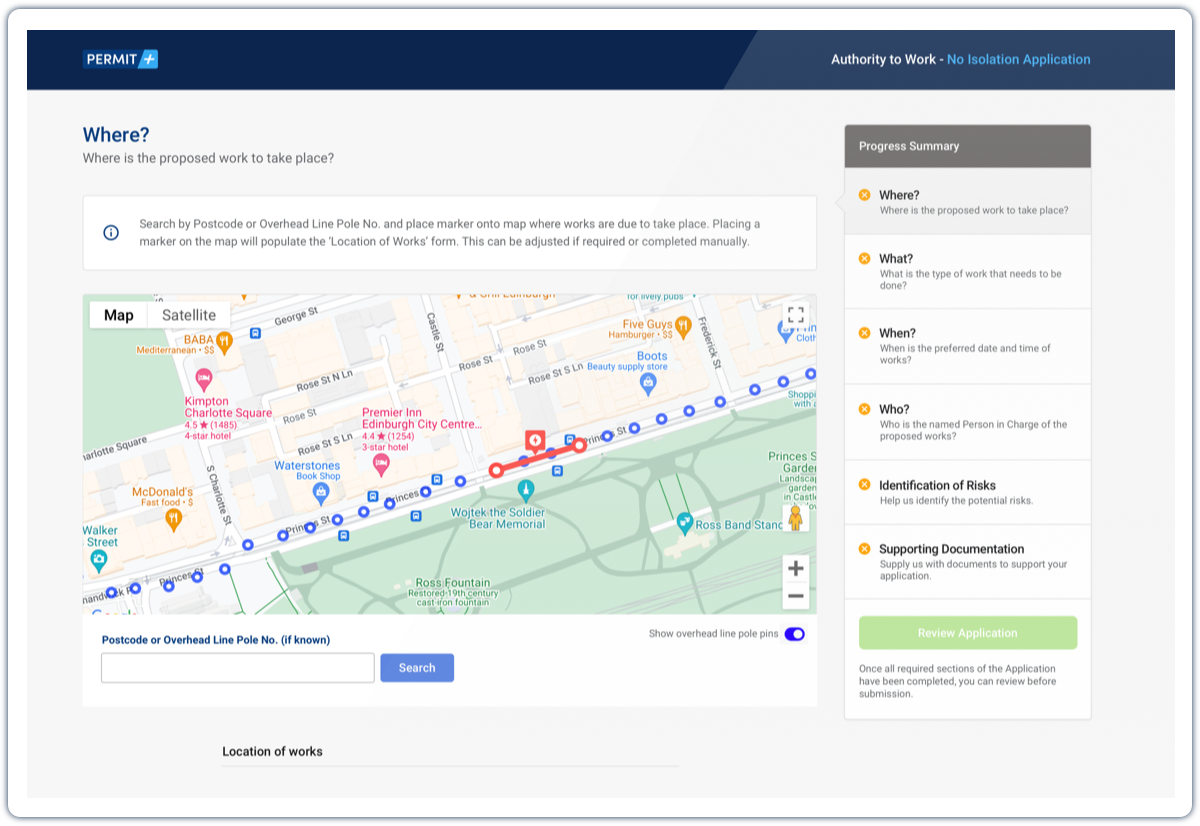Image resolution: width=1200 pixels, height=826 pixels.
Task: Open Supporting Documentation step
Action: tap(967, 562)
